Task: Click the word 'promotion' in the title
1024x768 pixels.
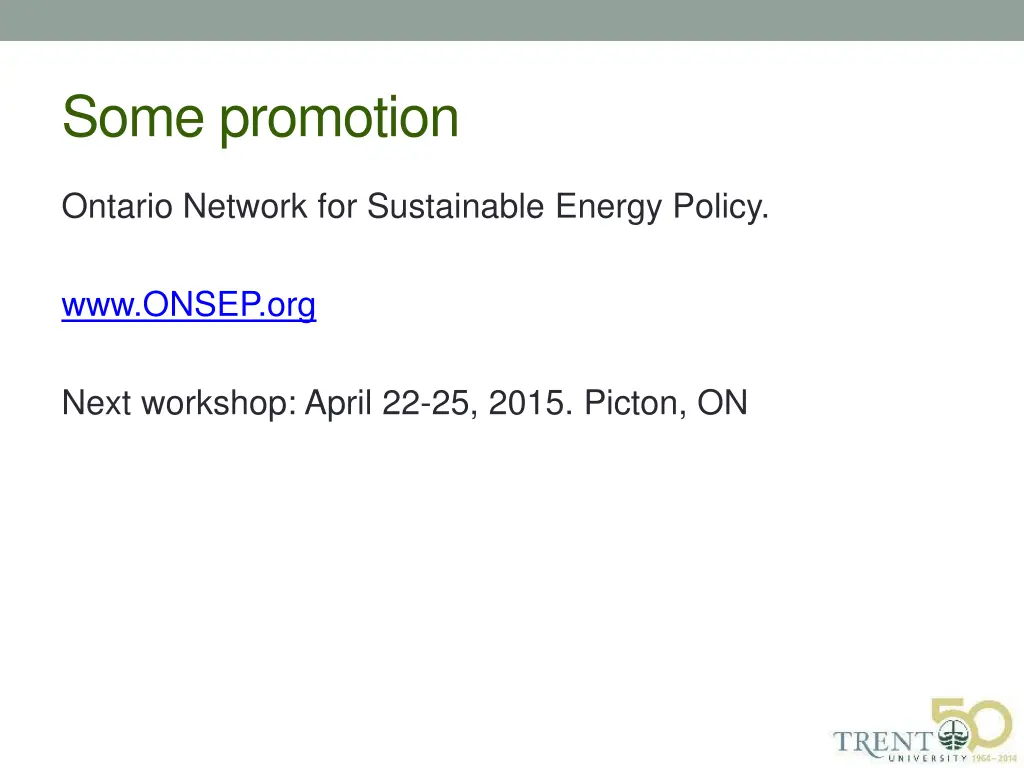Action: [339, 121]
